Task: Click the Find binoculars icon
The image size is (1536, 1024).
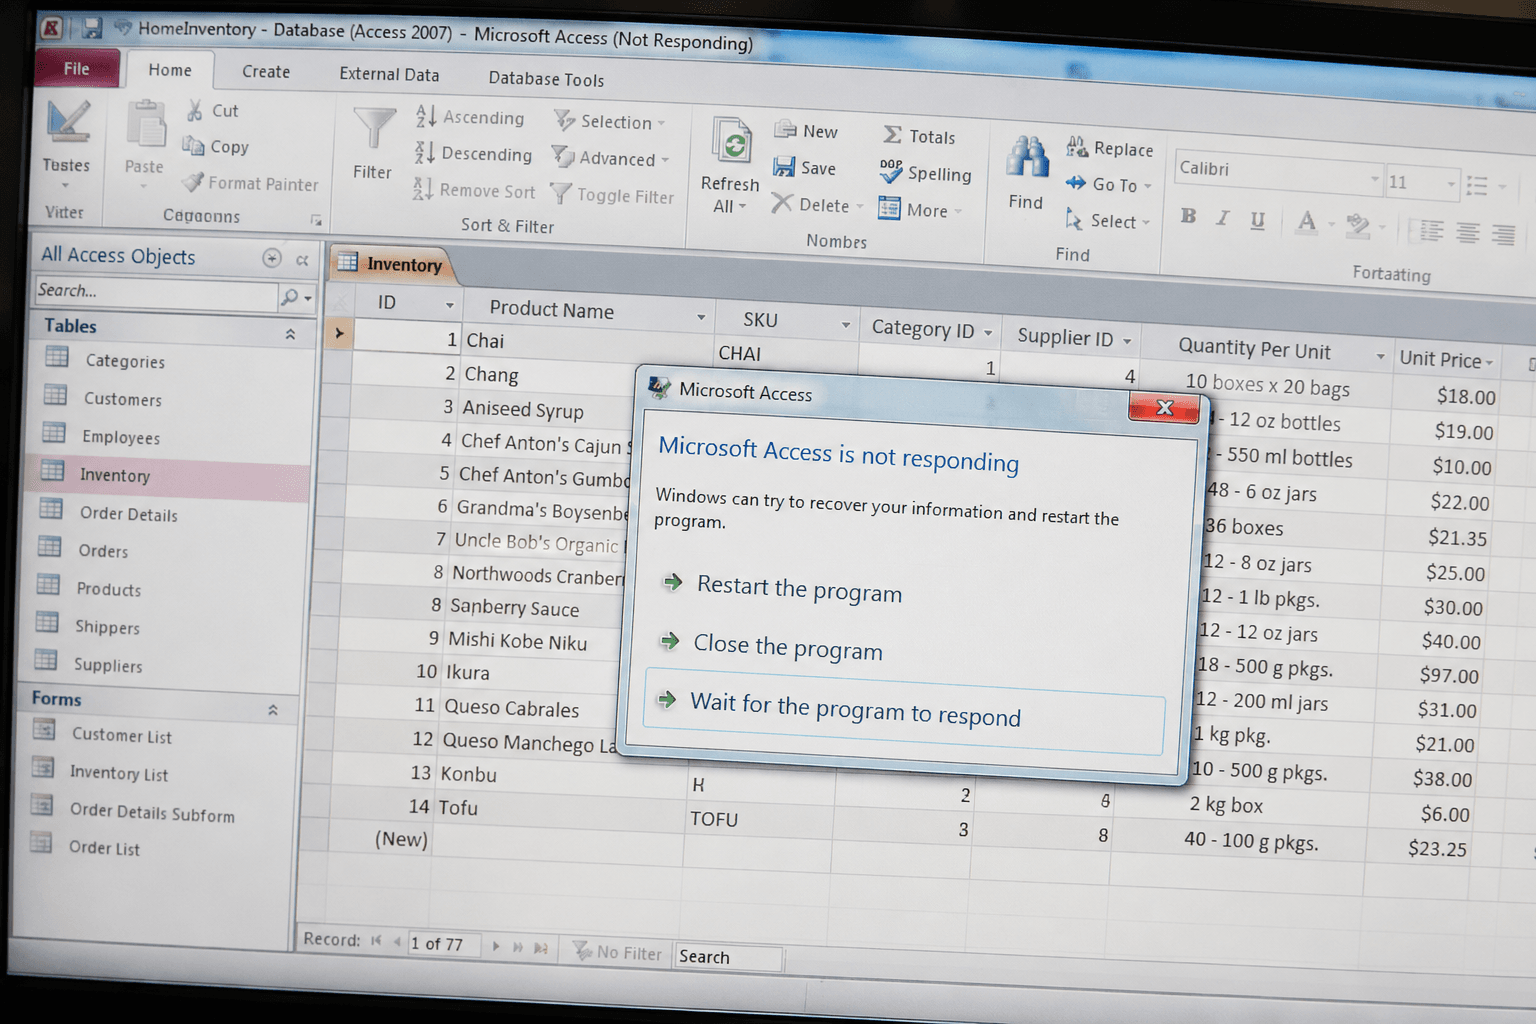Action: (x=1027, y=158)
